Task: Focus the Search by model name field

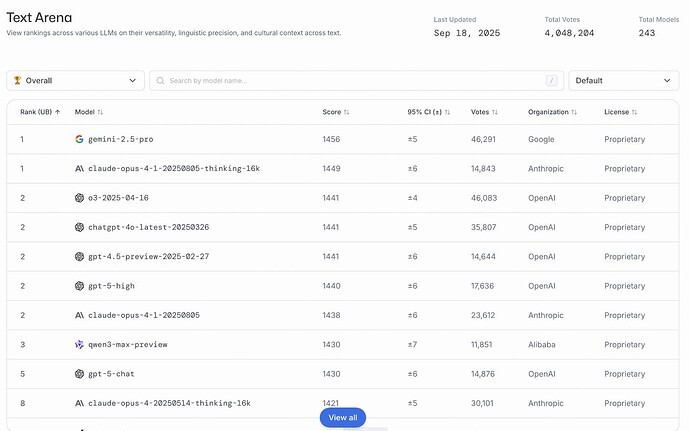Action: [x=356, y=81]
